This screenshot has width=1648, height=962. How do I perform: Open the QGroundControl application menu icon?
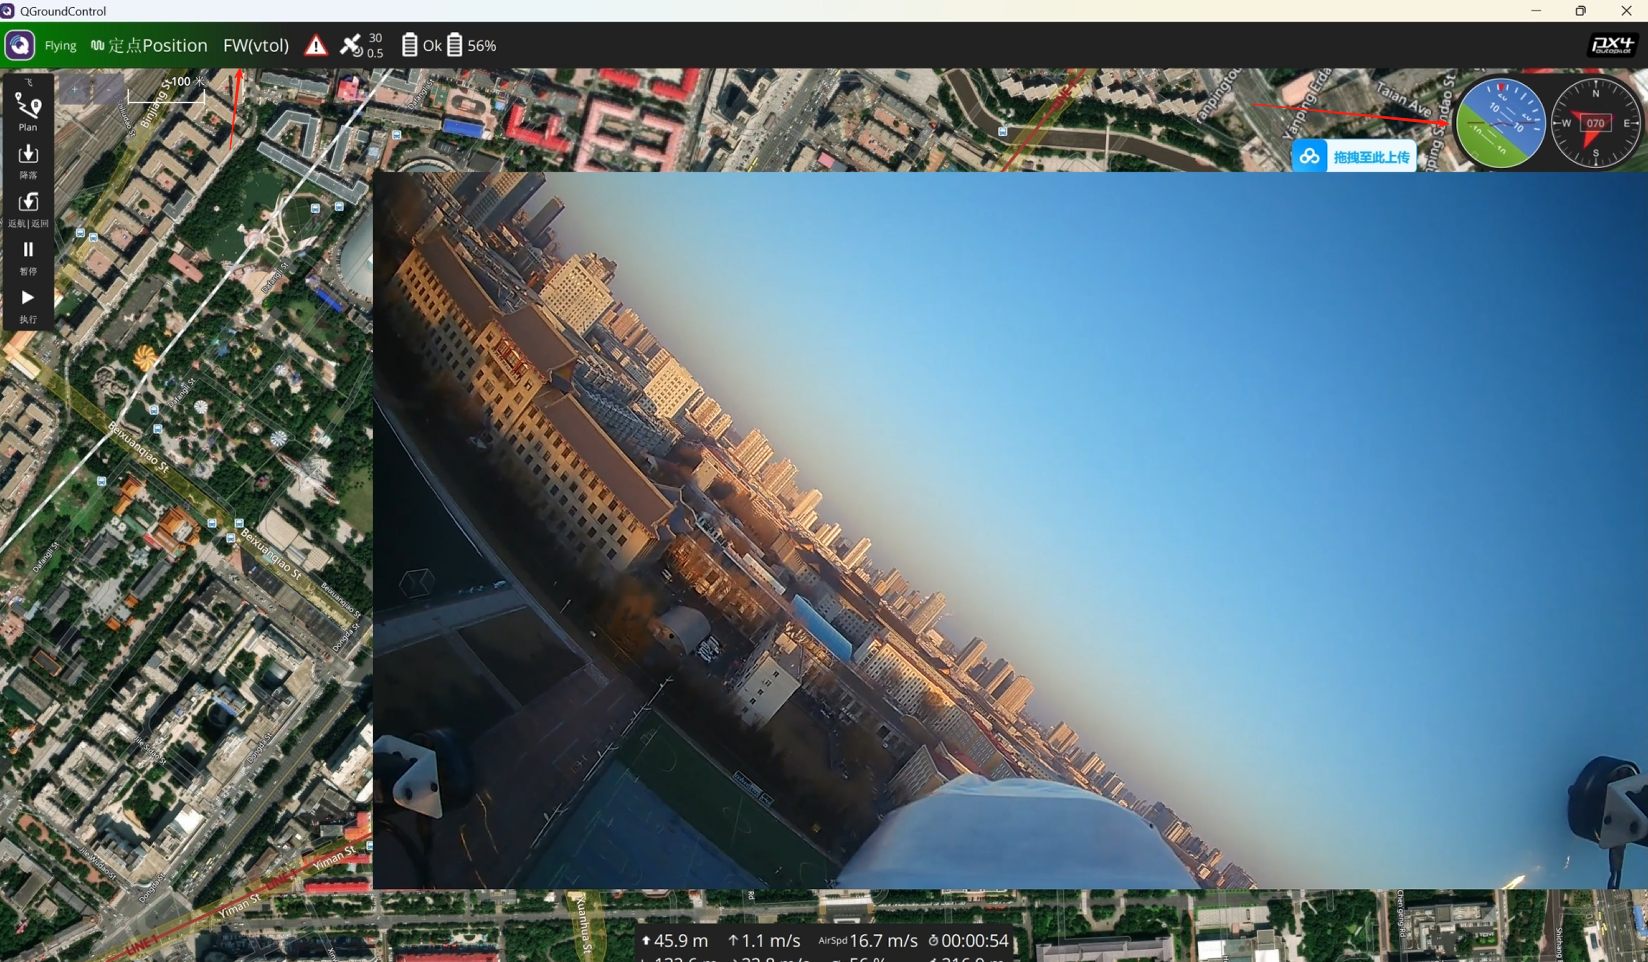click(20, 45)
